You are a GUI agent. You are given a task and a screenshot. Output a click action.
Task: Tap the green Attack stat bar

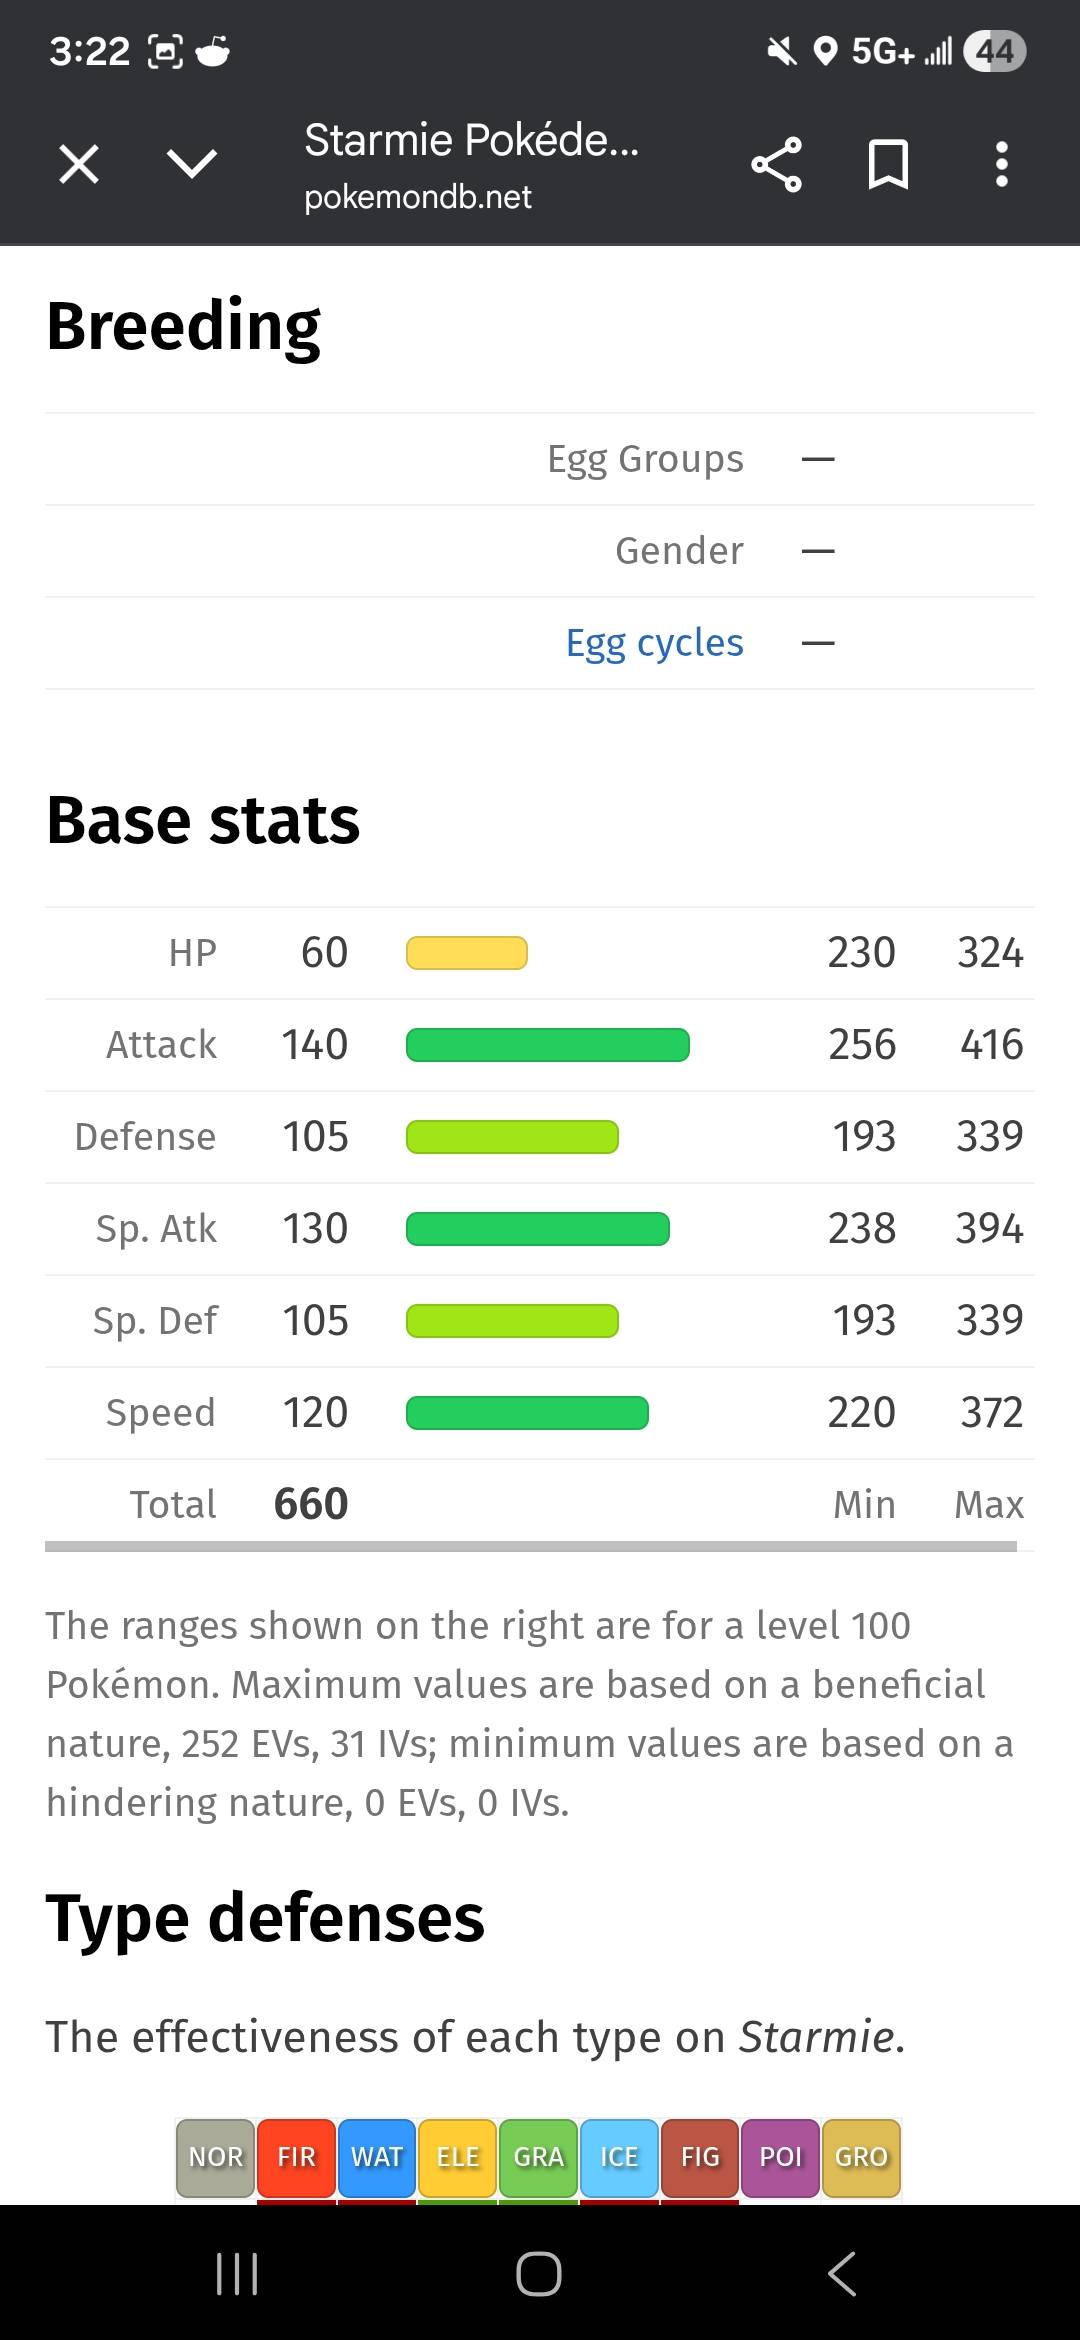[x=548, y=1045]
